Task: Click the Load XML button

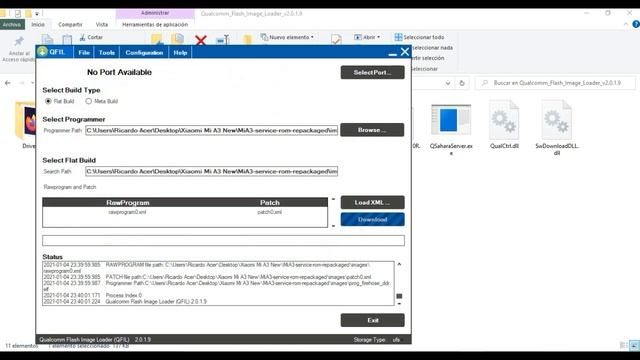Action: coord(372,202)
